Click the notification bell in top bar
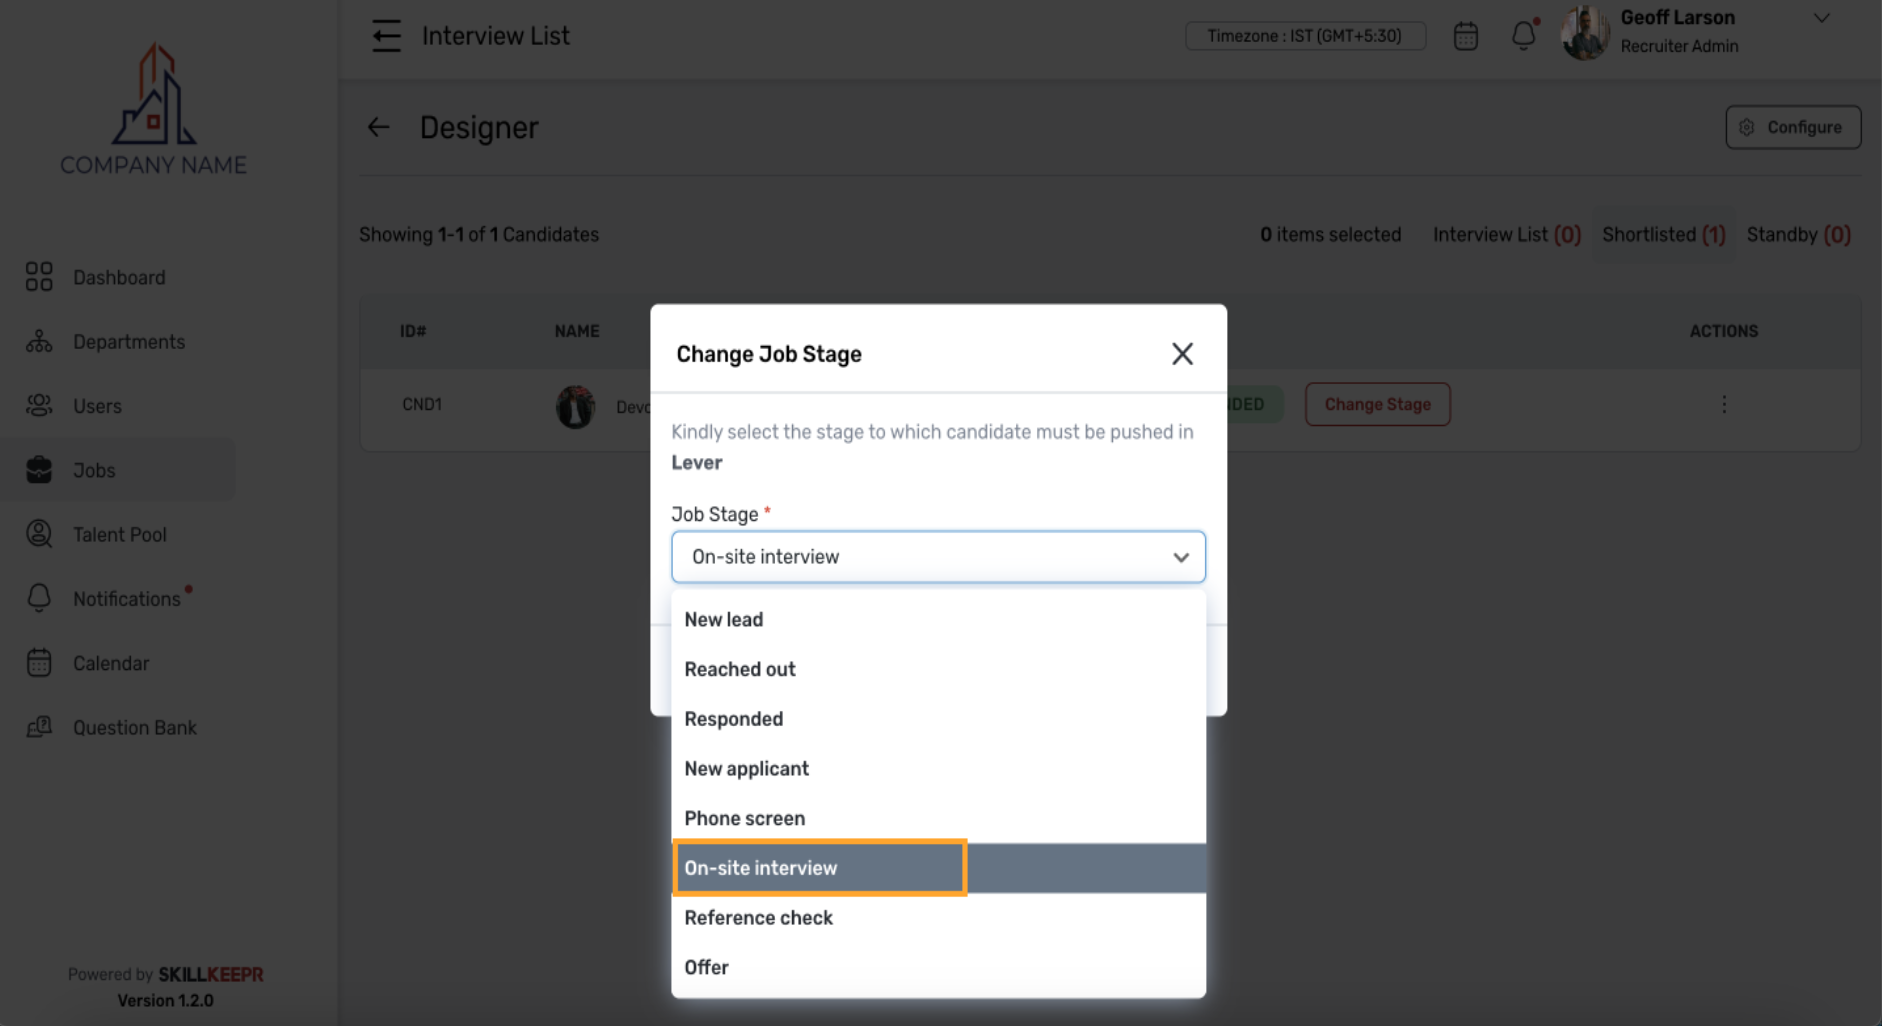This screenshot has width=1882, height=1026. [x=1523, y=35]
